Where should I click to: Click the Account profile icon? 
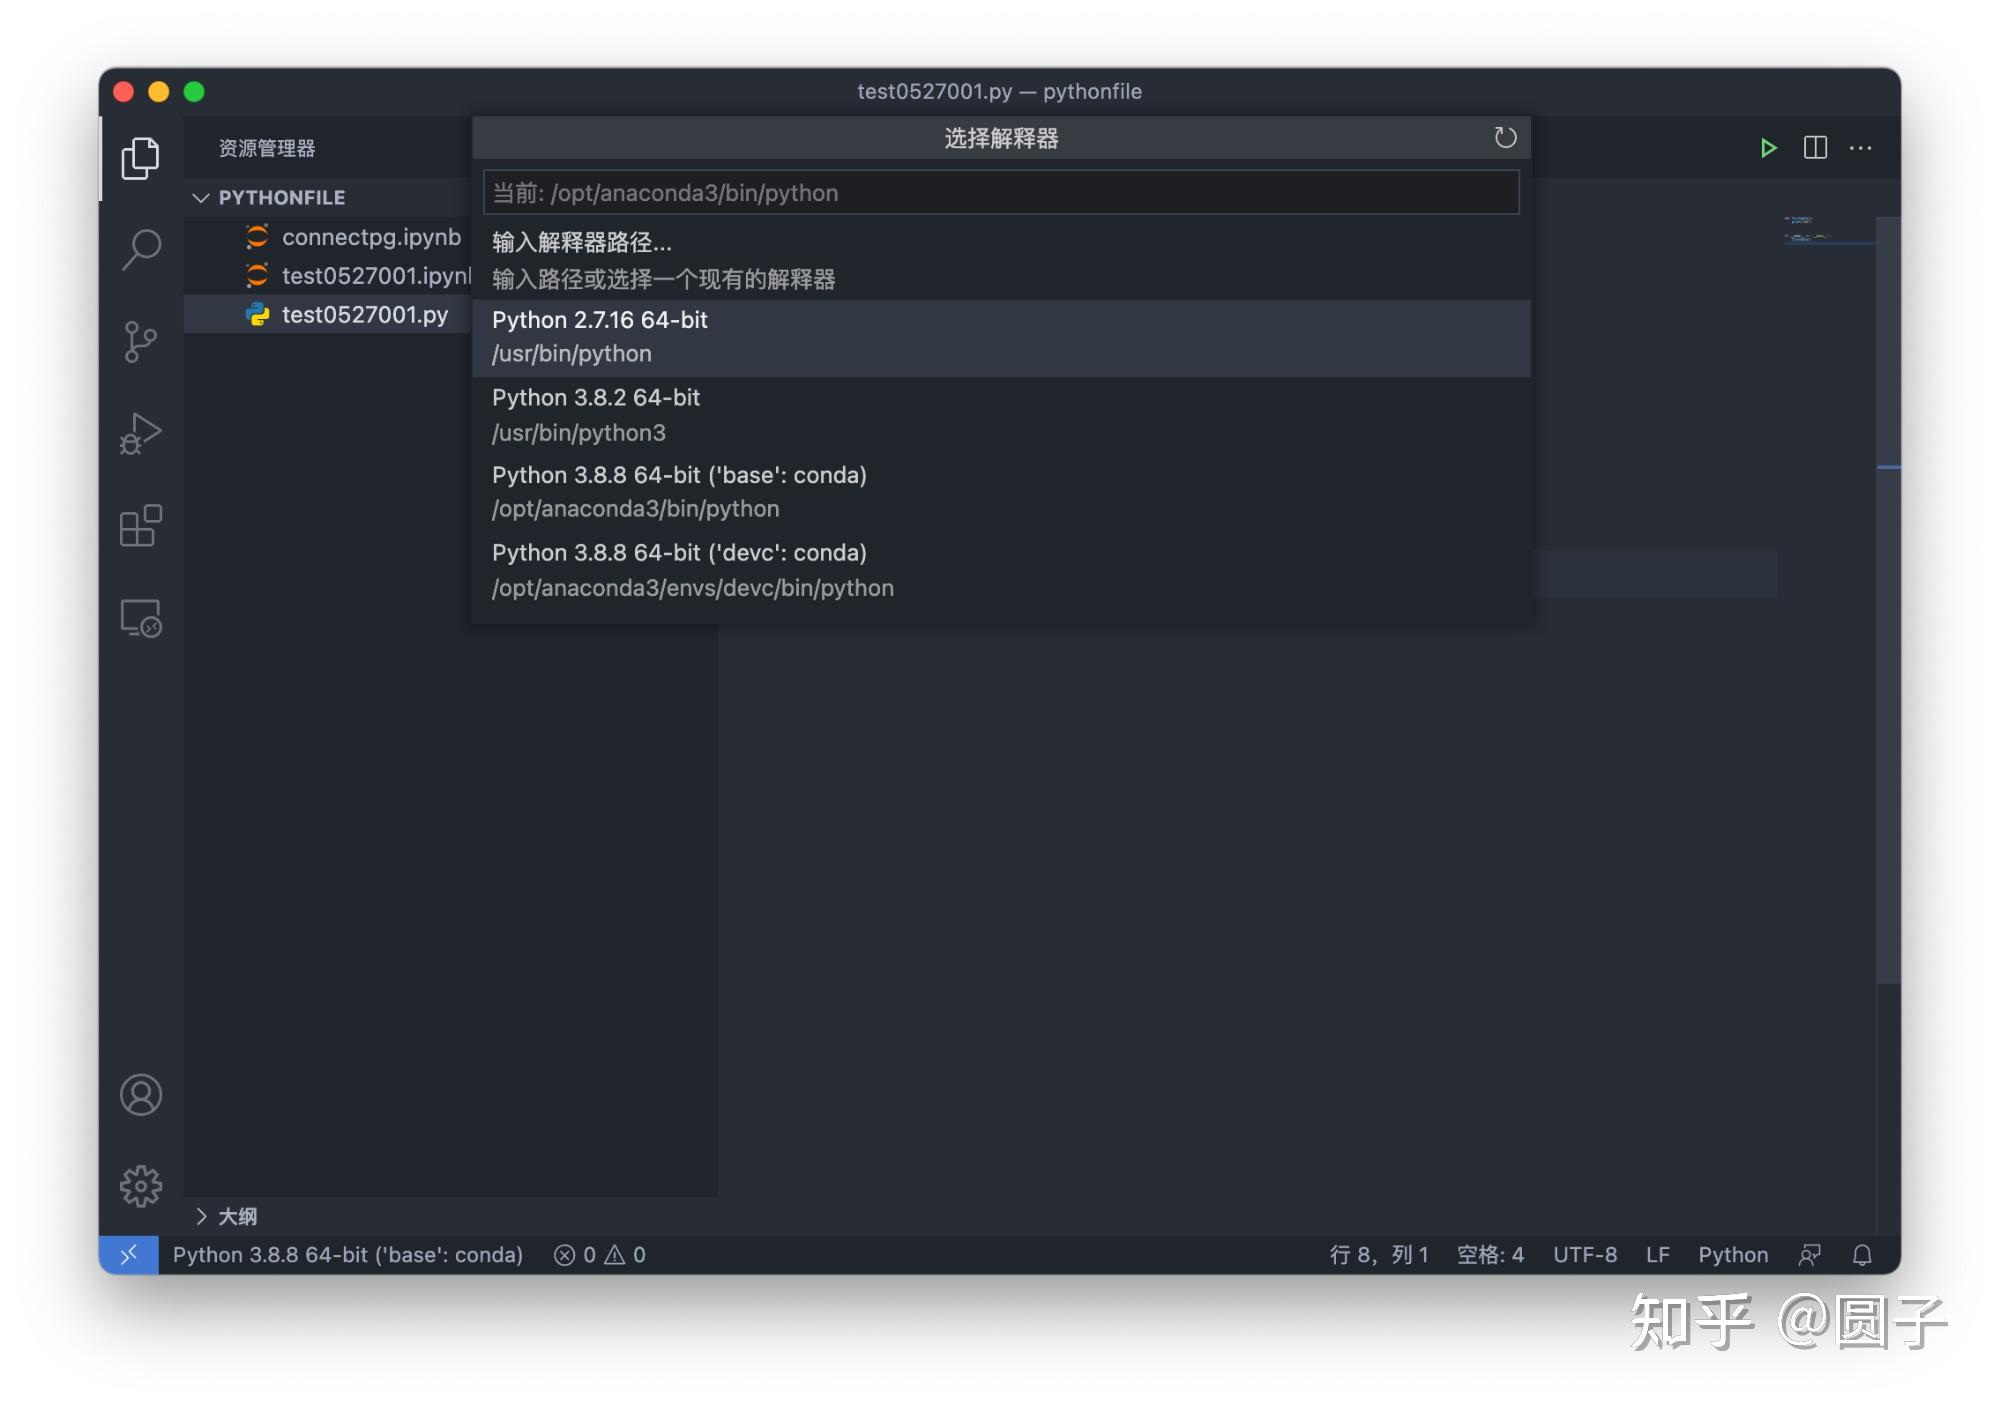[141, 1095]
